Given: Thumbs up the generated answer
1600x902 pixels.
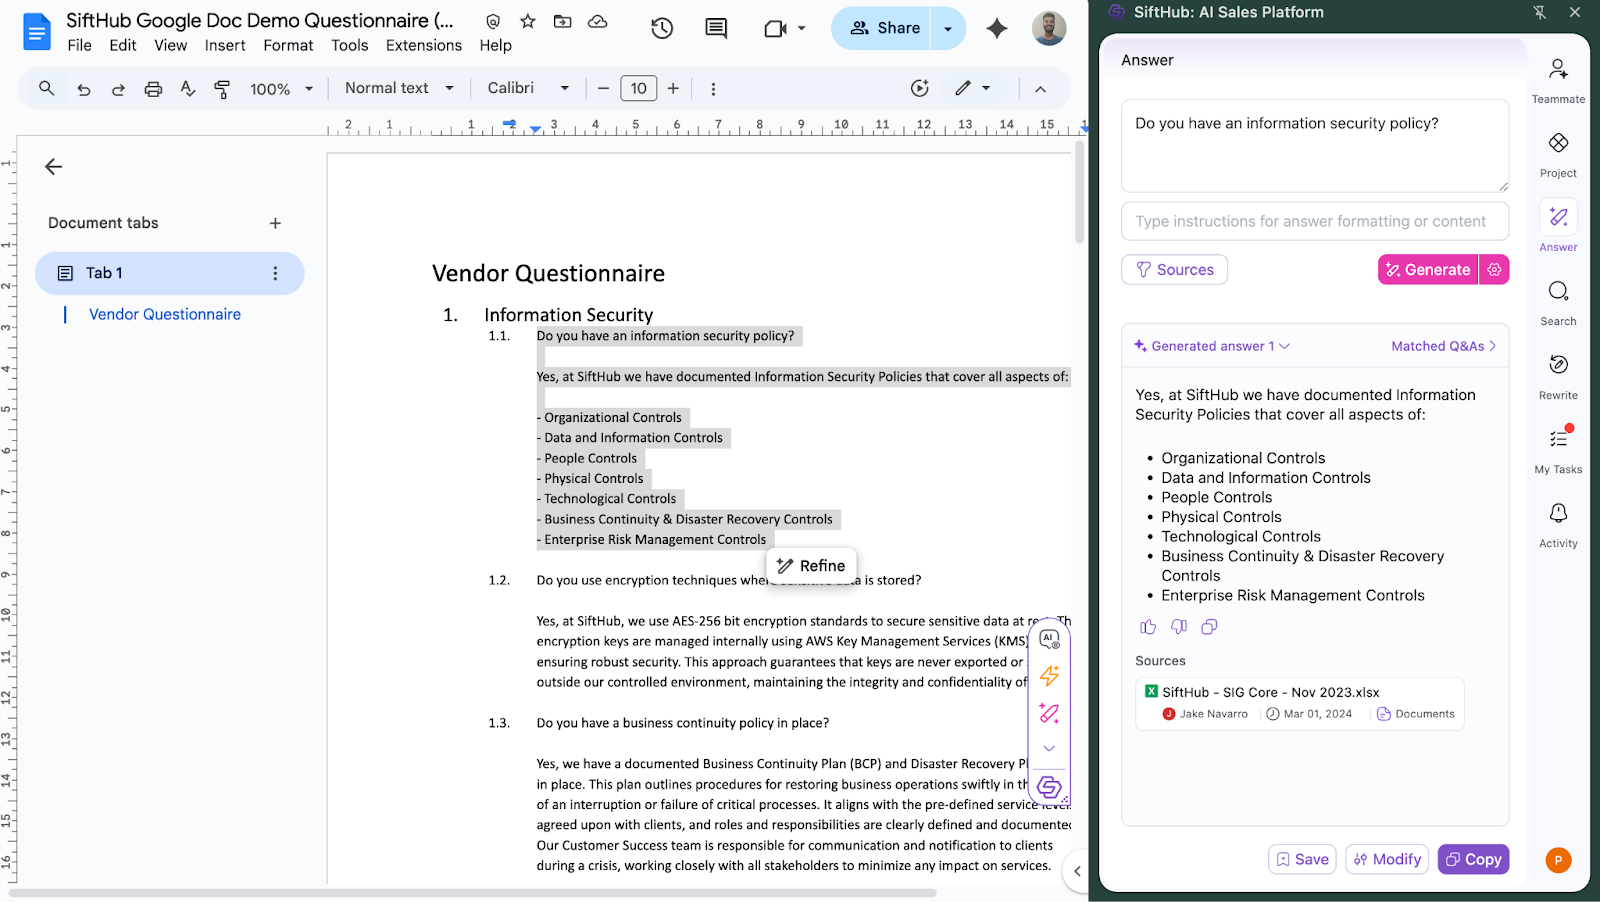Looking at the screenshot, I should pyautogui.click(x=1147, y=627).
